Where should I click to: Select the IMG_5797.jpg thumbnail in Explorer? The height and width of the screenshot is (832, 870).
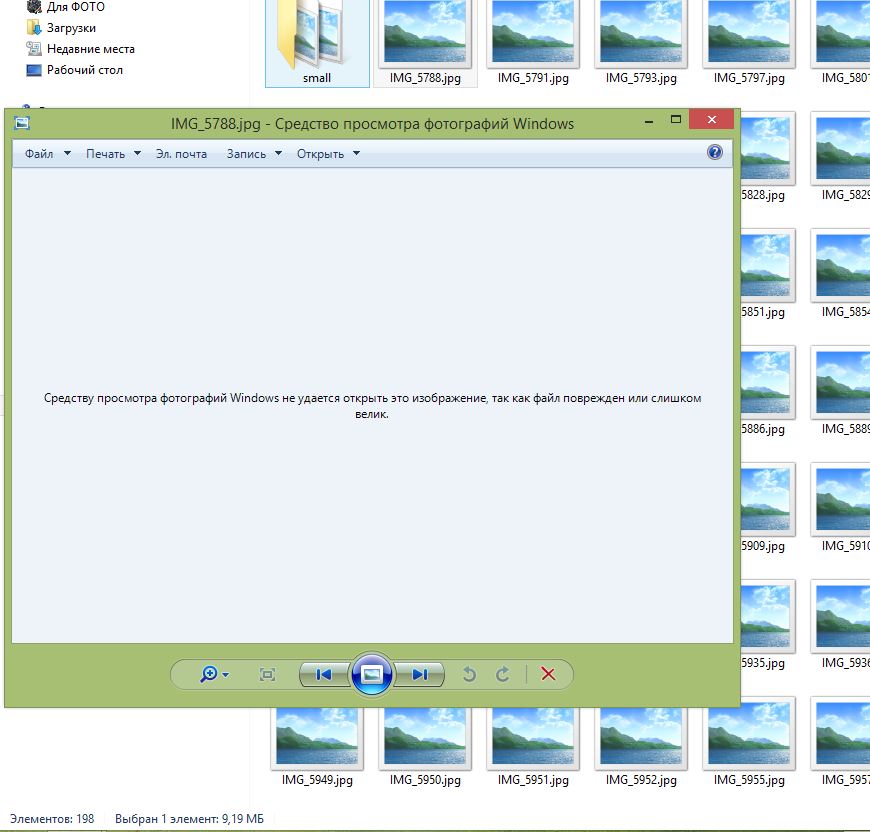(749, 33)
